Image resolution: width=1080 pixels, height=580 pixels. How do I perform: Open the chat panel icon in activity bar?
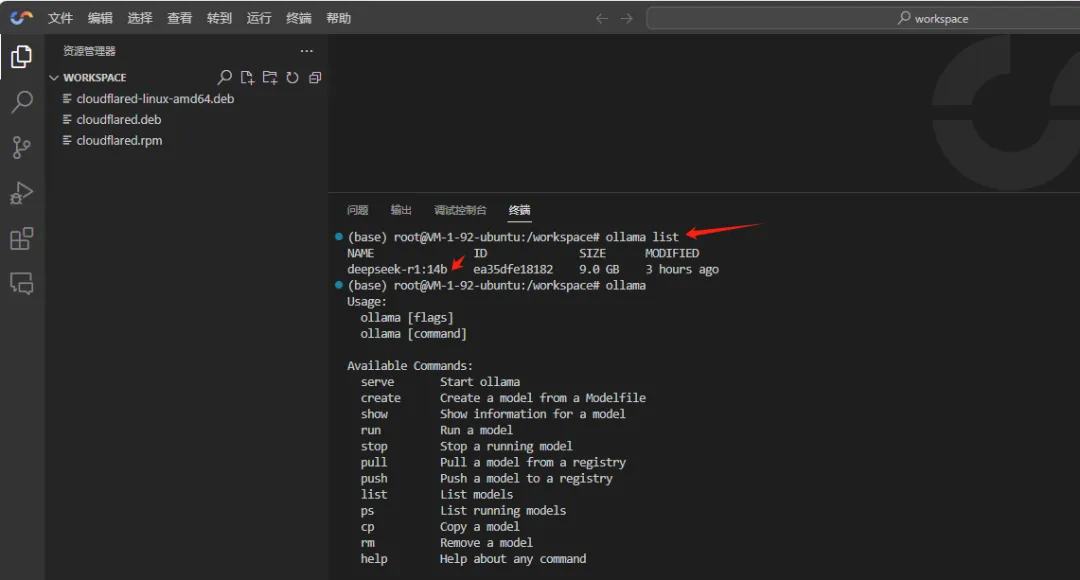click(x=21, y=283)
